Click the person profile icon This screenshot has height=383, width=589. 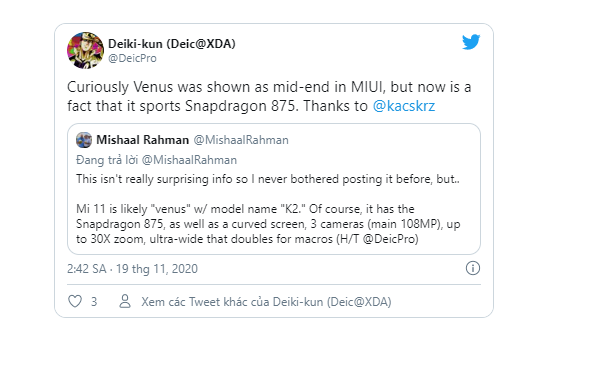125,301
